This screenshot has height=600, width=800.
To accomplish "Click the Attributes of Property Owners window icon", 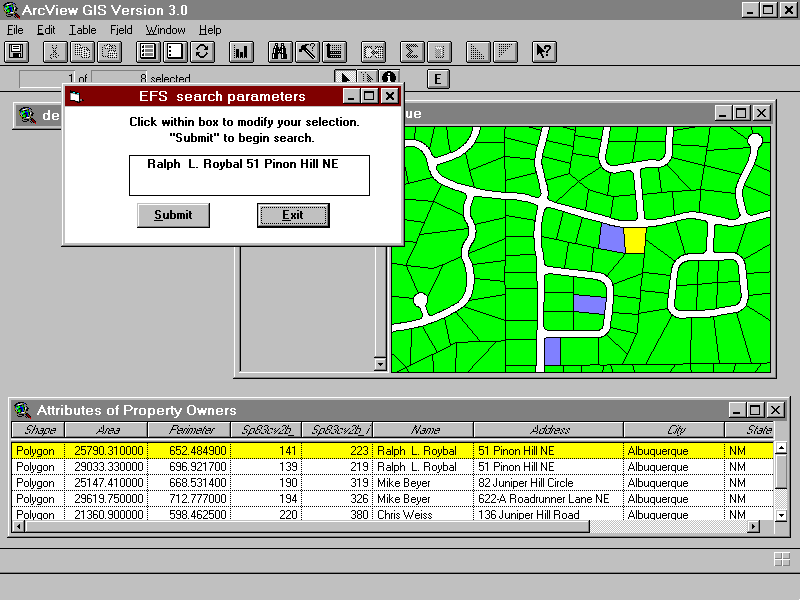I will (22, 410).
